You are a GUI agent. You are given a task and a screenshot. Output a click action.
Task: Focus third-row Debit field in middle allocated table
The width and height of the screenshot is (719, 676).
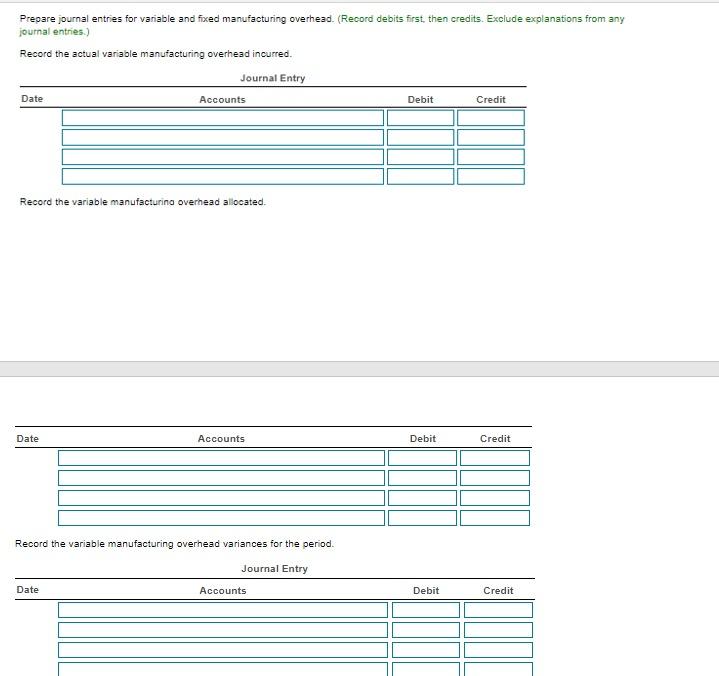click(422, 498)
